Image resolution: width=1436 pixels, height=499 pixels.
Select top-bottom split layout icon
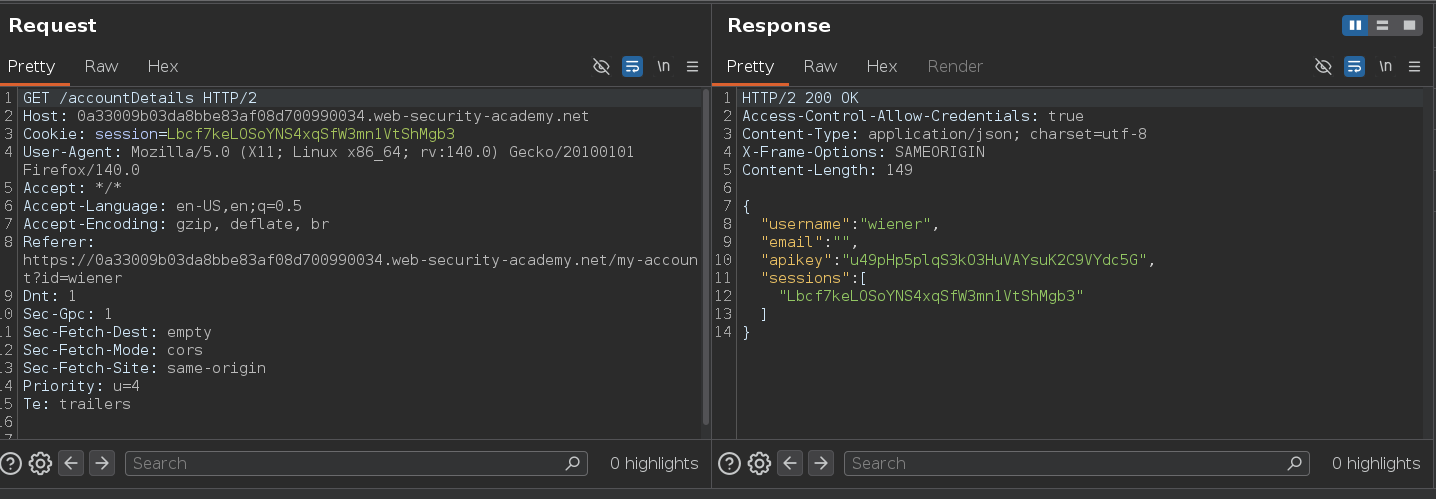click(1383, 25)
